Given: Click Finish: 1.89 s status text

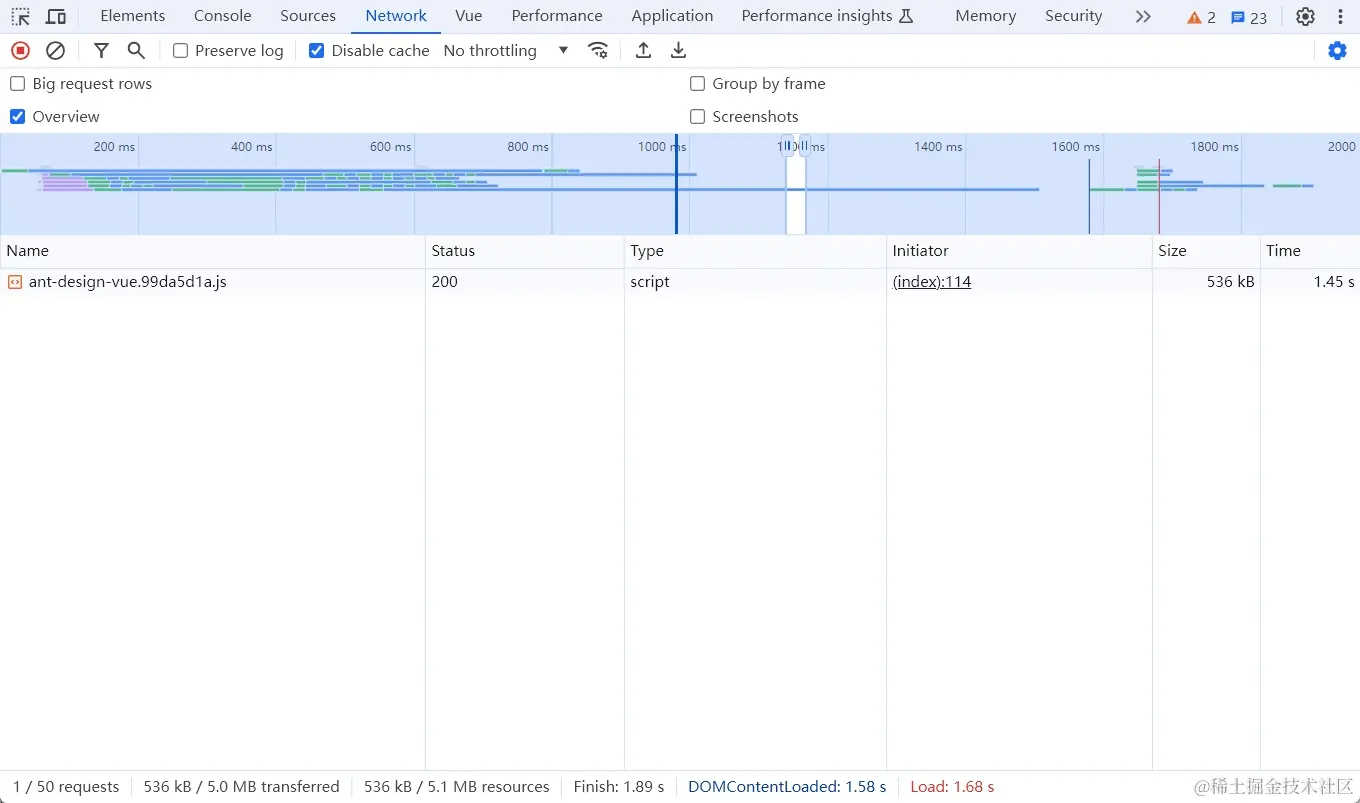Looking at the screenshot, I should pyautogui.click(x=619, y=787).
